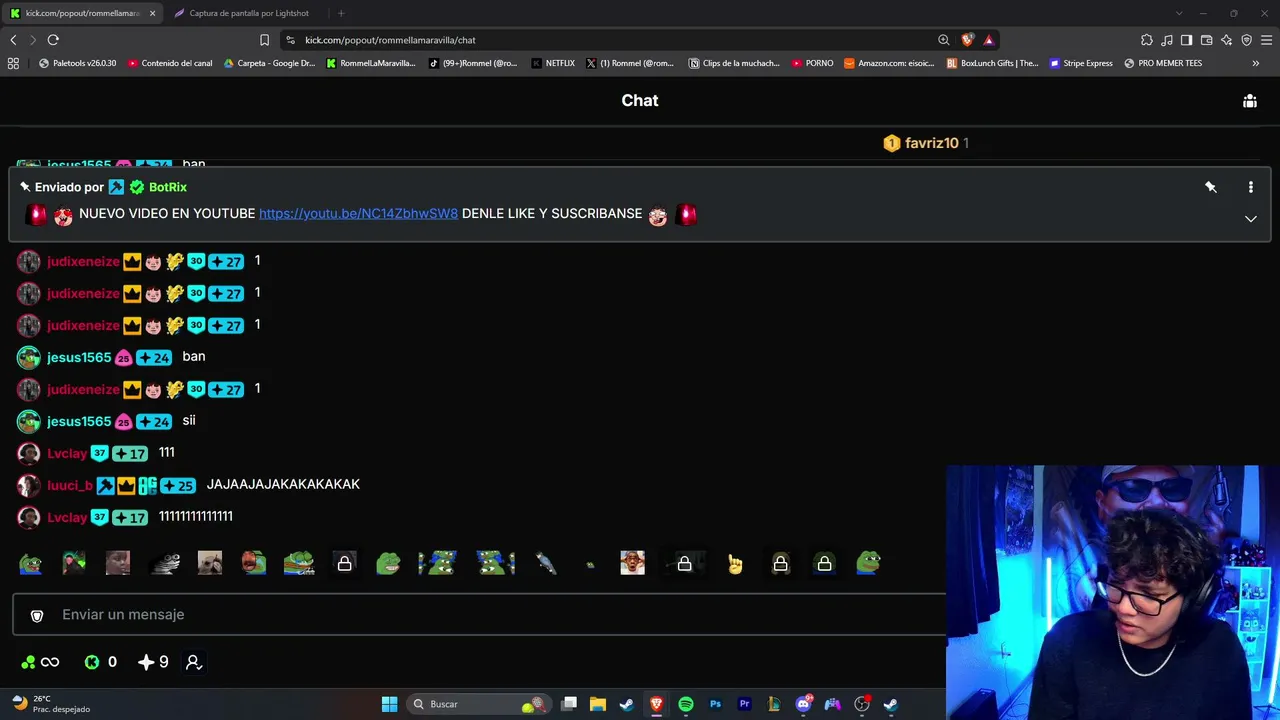Switch to the Lightshot capture tab
The height and width of the screenshot is (720, 1280).
pos(249,13)
